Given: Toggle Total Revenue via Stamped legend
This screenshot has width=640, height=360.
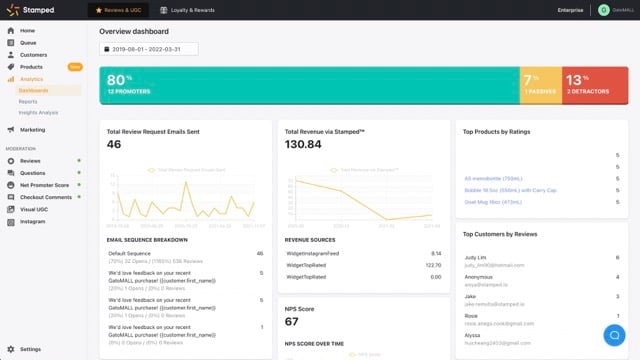Looking at the screenshot, I should 364,170.
